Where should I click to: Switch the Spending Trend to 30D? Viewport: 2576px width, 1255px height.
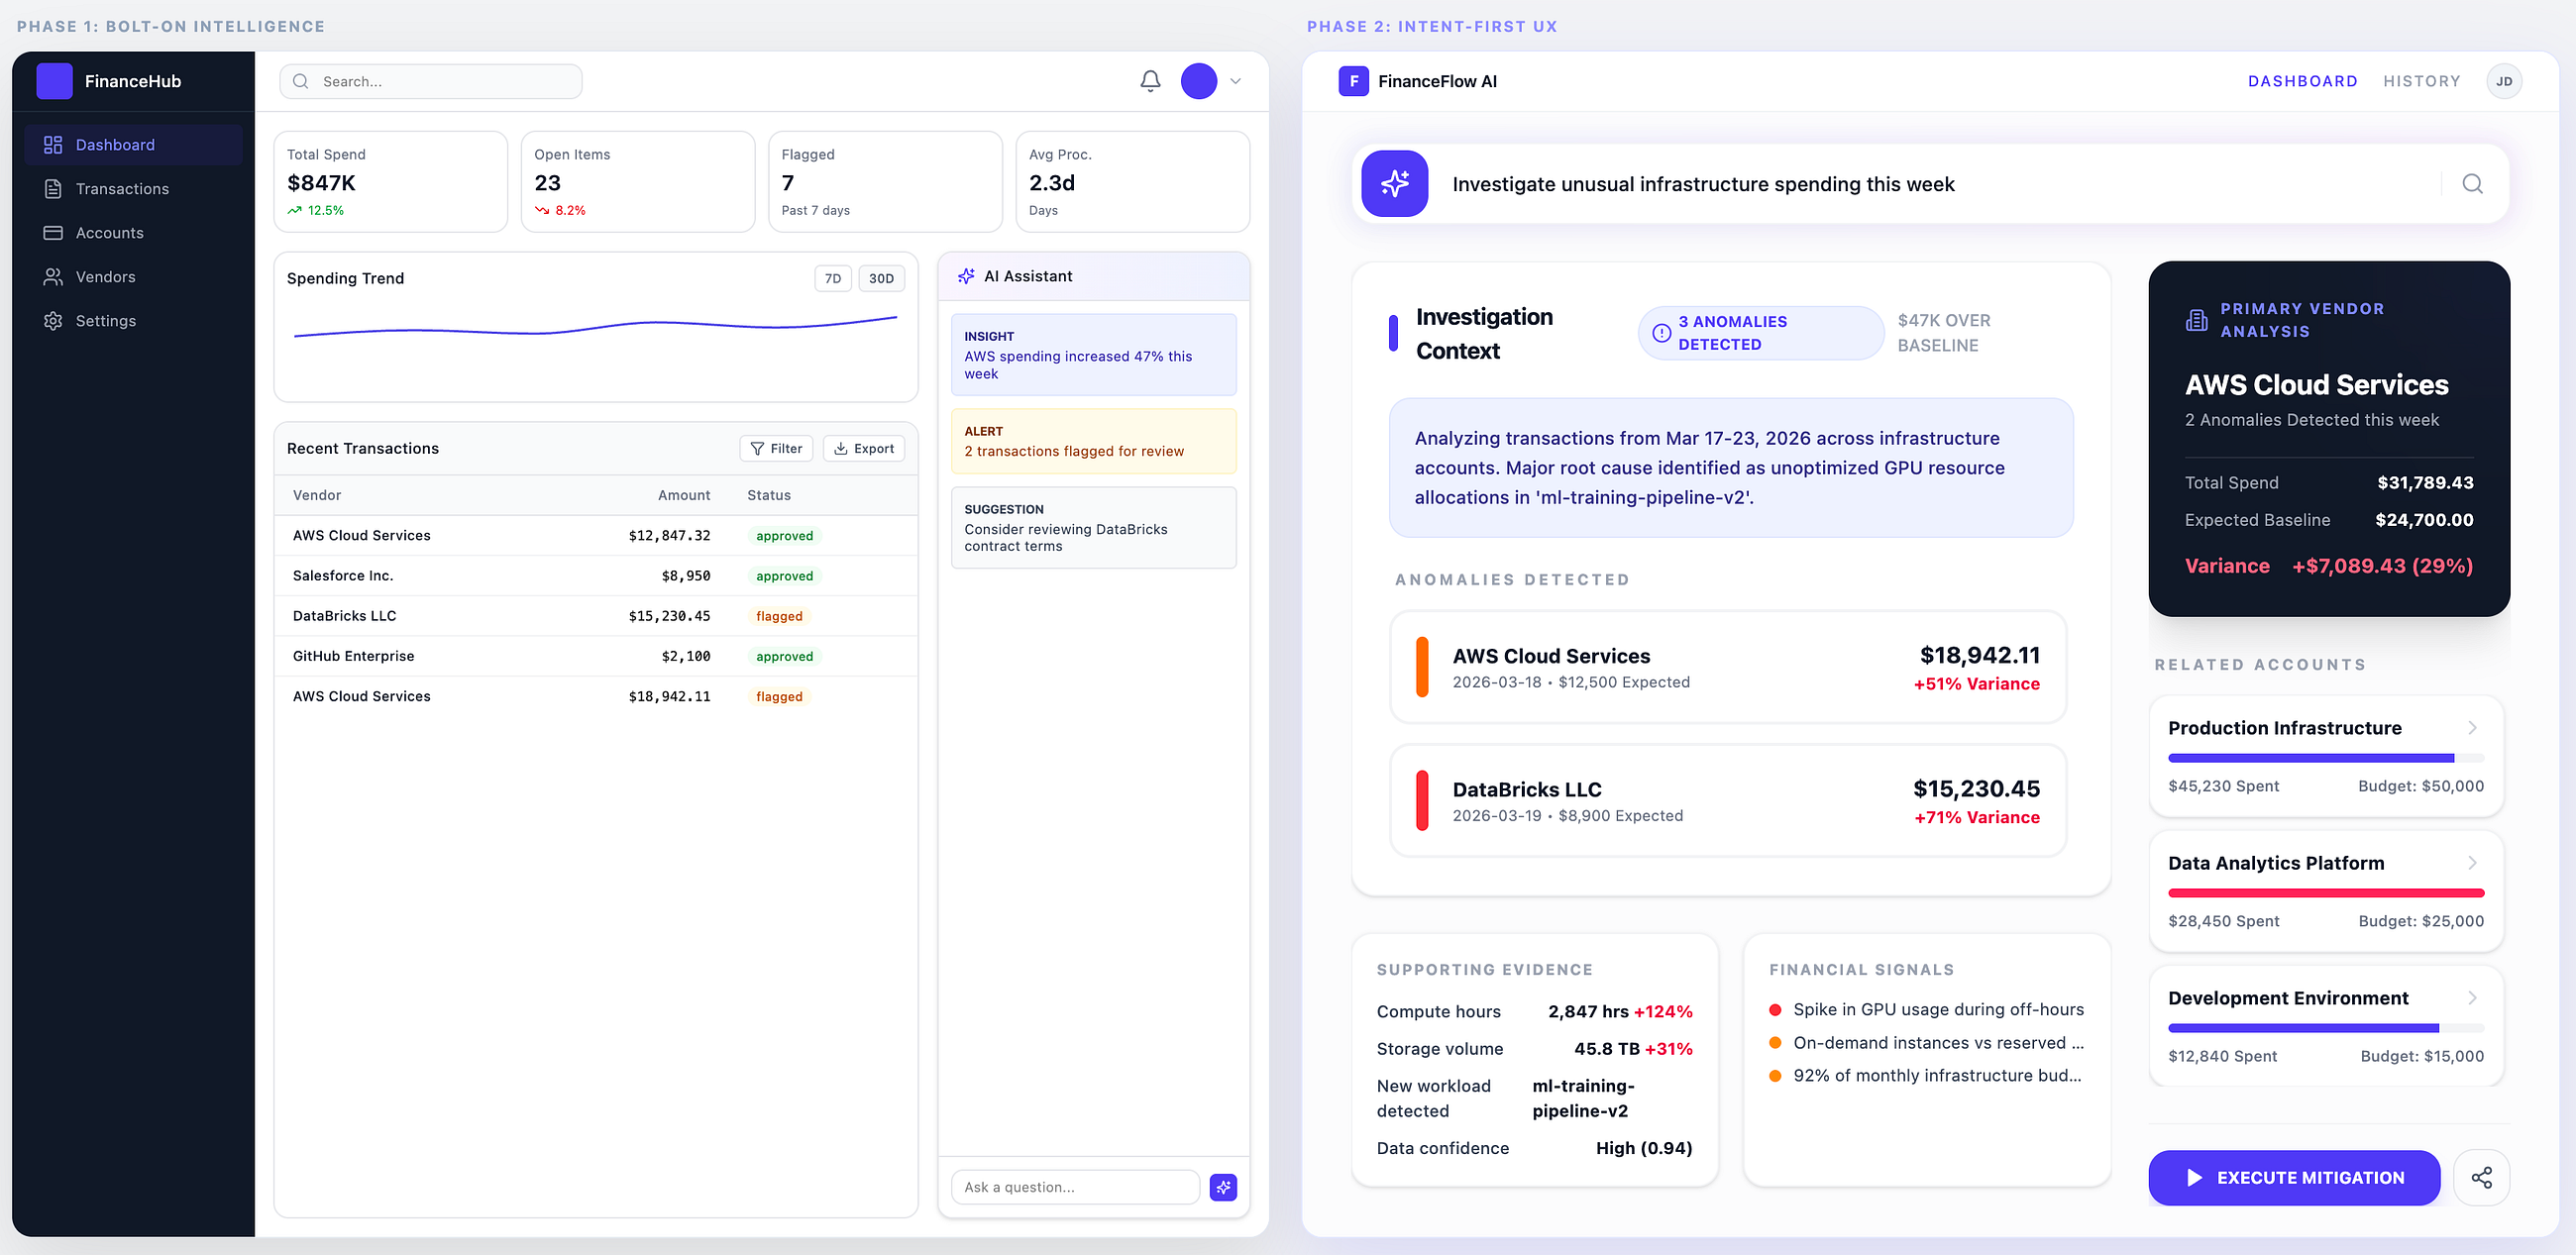(x=881, y=279)
